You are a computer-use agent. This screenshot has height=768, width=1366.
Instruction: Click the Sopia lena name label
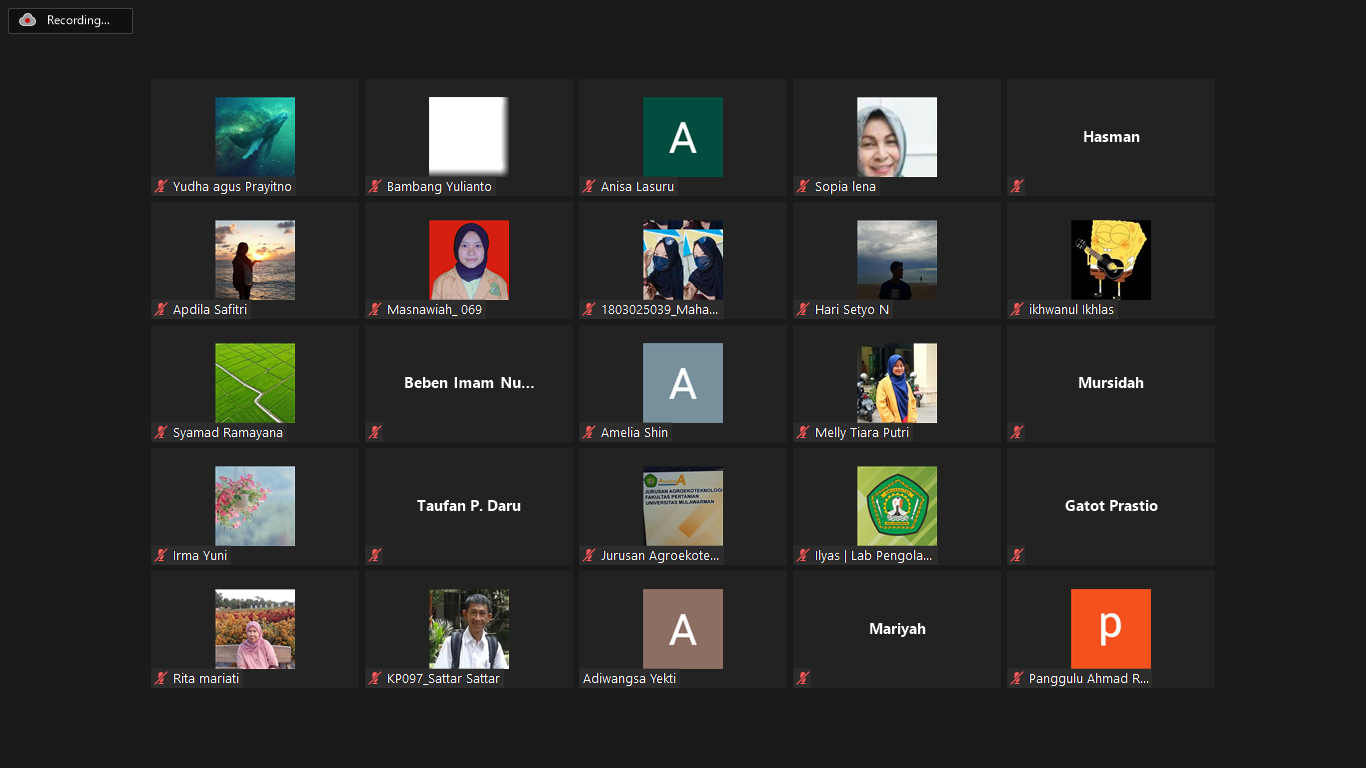[845, 186]
